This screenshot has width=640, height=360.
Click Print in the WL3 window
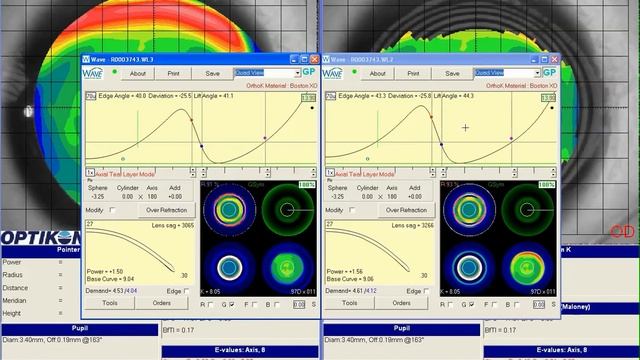pos(173,74)
